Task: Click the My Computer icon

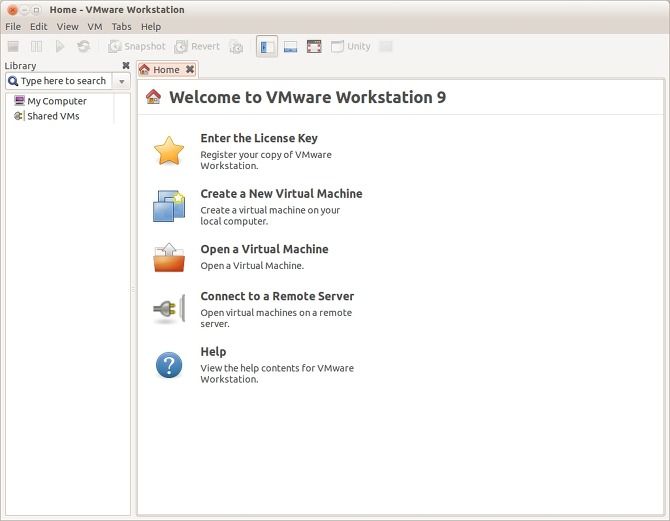Action: (19, 100)
